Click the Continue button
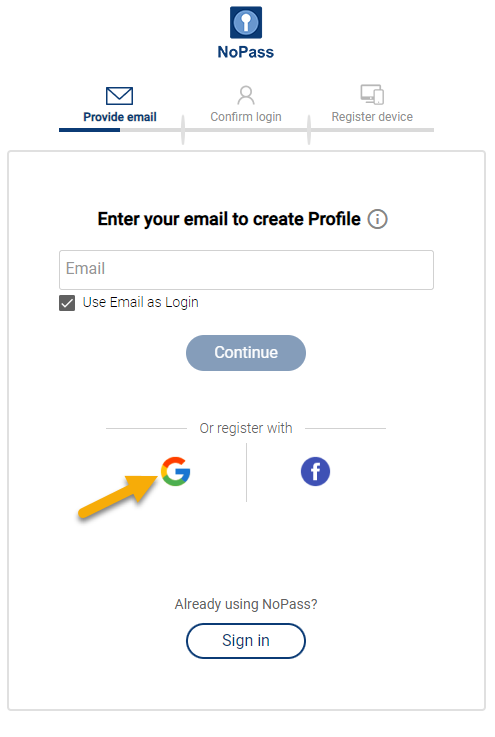Viewport: 495px width, 737px height. (x=246, y=353)
